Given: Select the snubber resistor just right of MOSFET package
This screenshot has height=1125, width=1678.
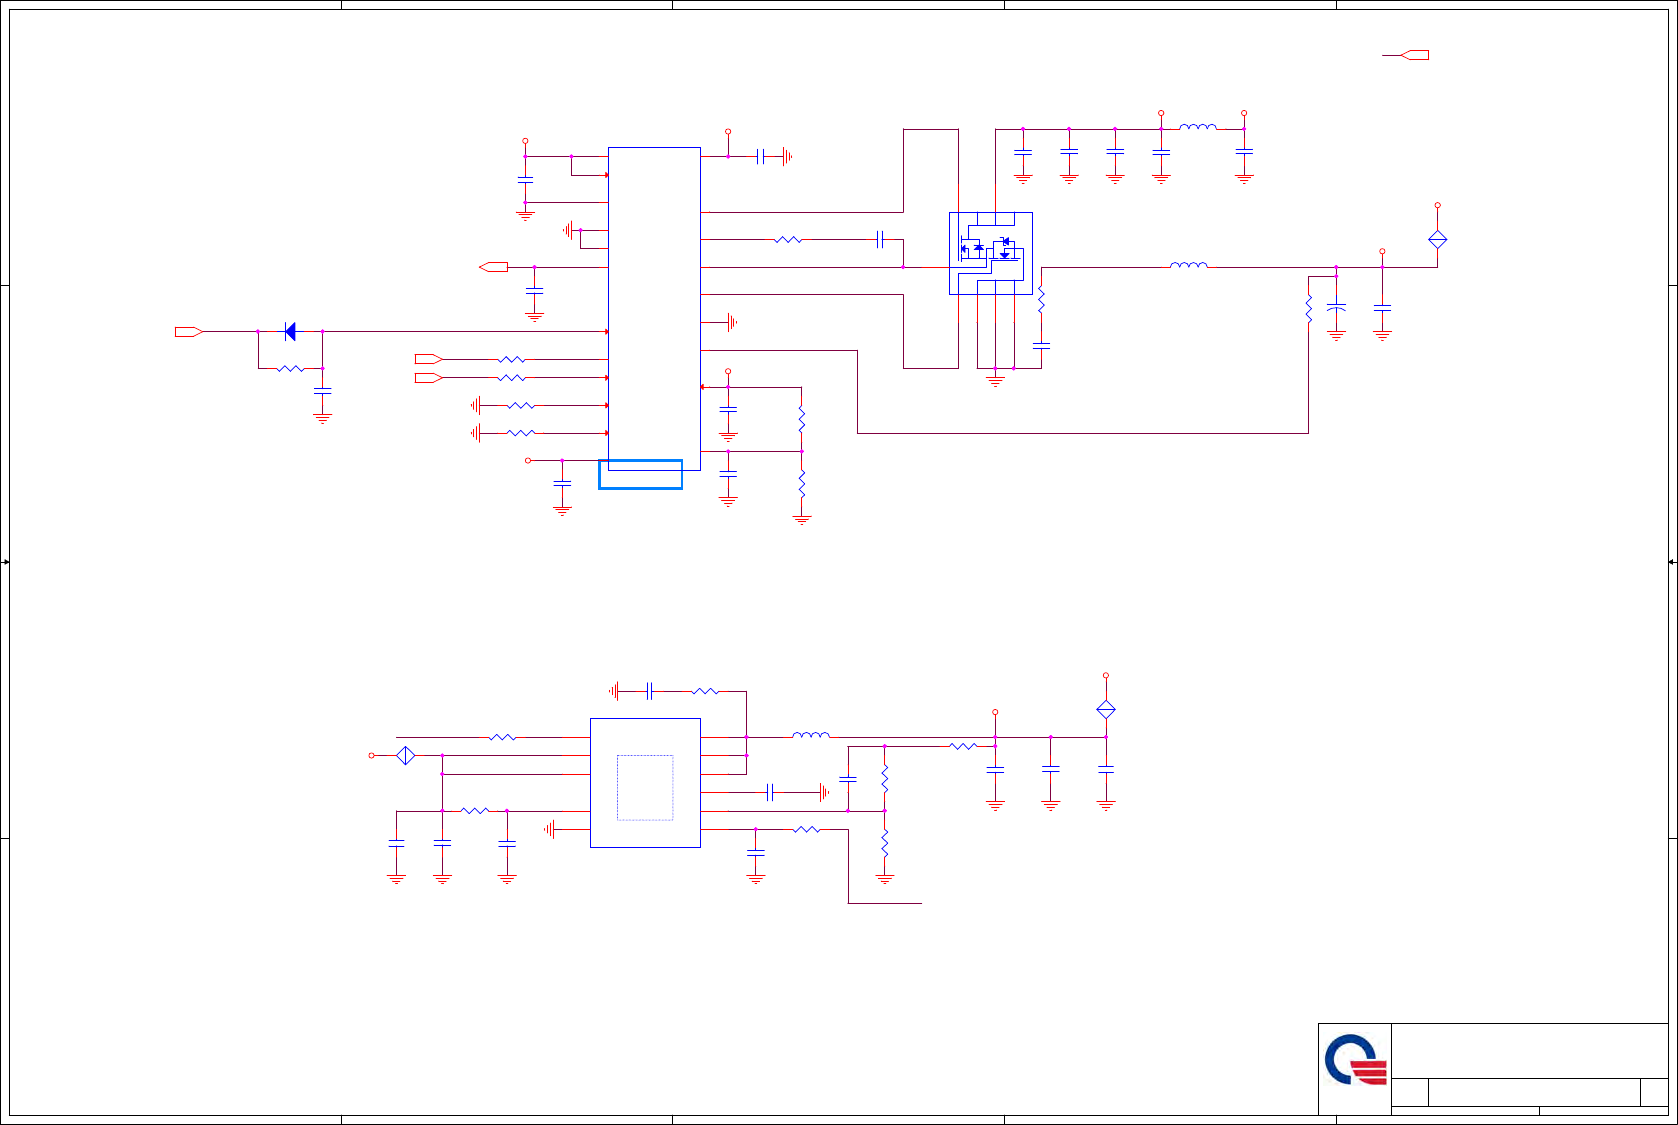Looking at the screenshot, I should tap(1041, 300).
